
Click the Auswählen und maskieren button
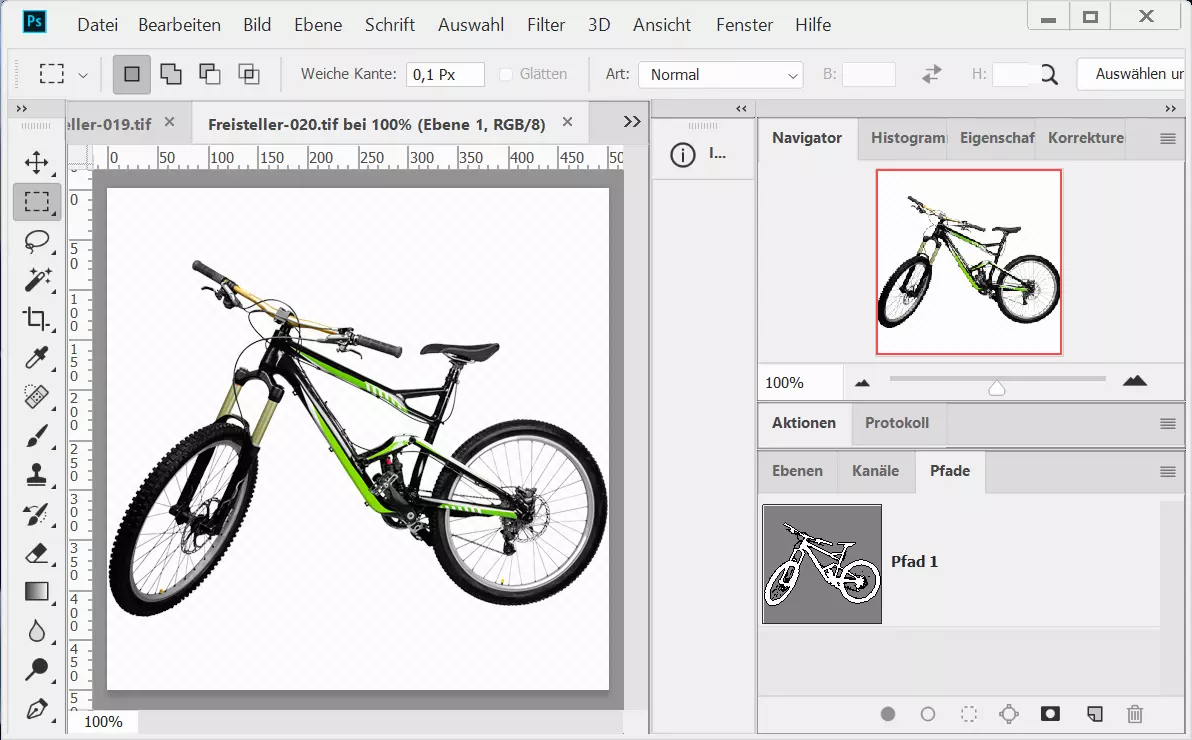[x=1133, y=74]
